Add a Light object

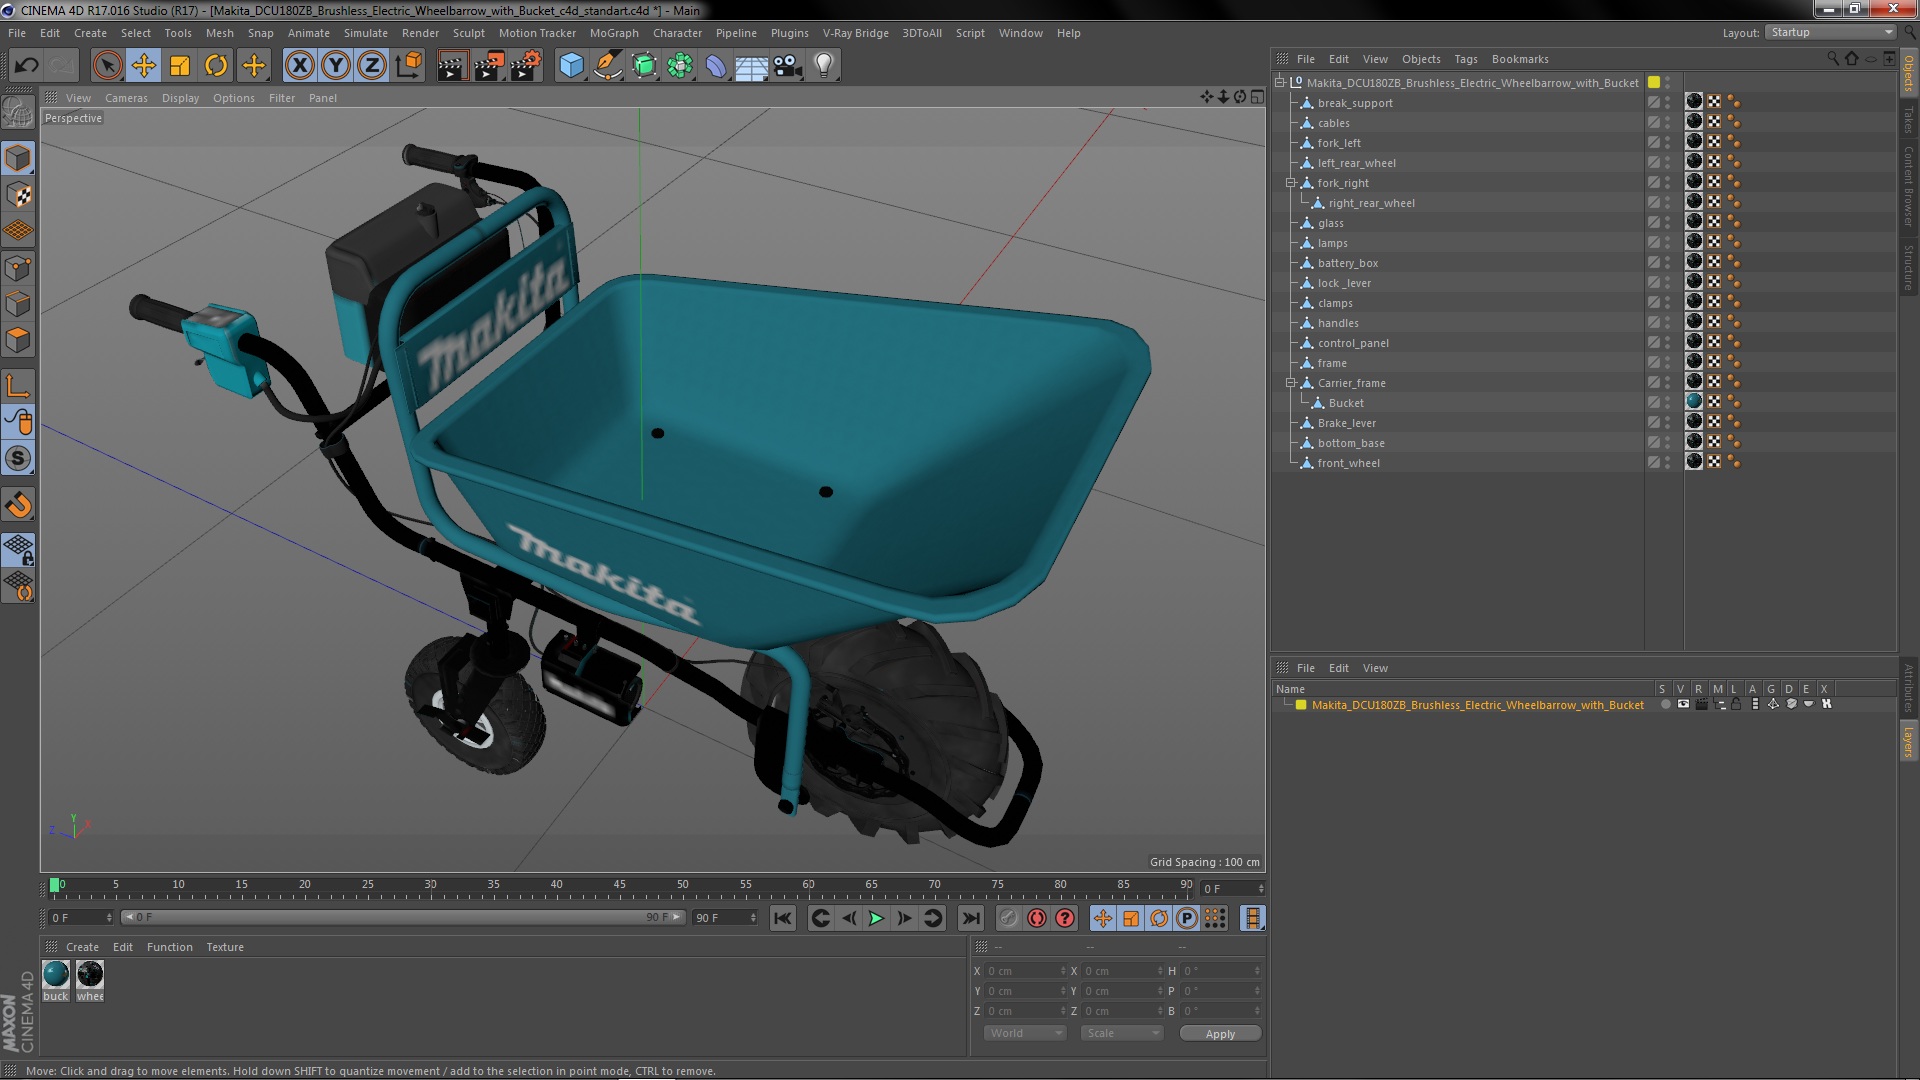(824, 66)
